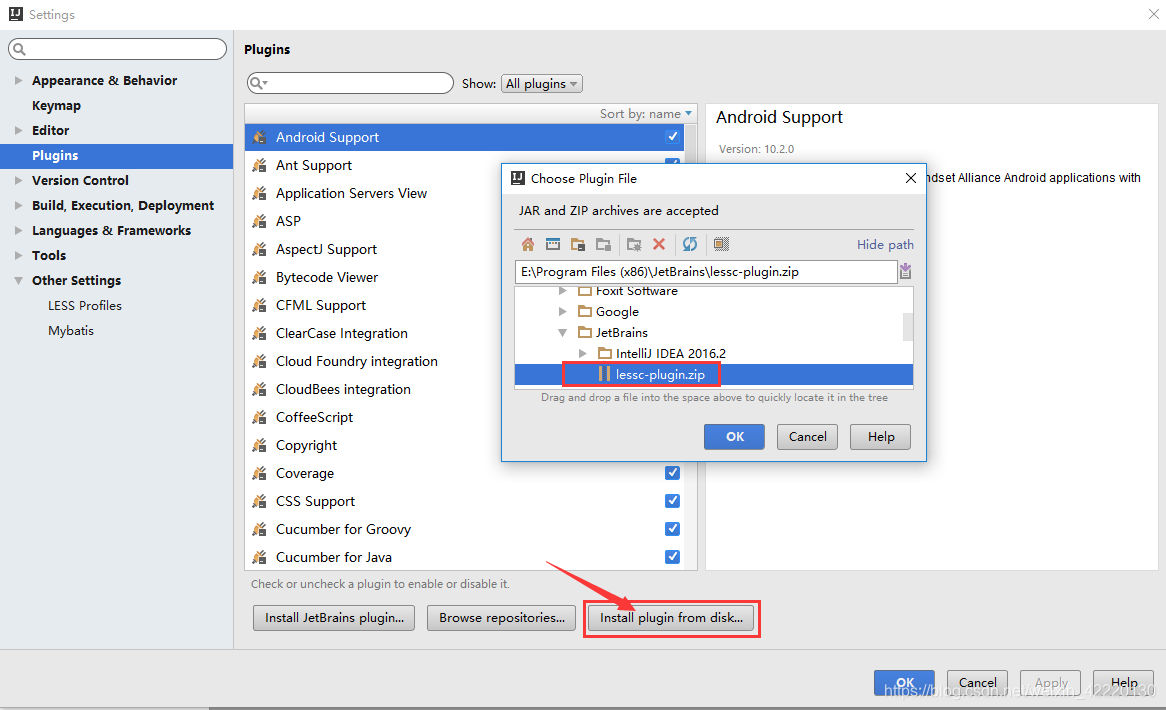The image size is (1166, 710).
Task: Click the Ant Support plugin icon
Action: tap(260, 165)
